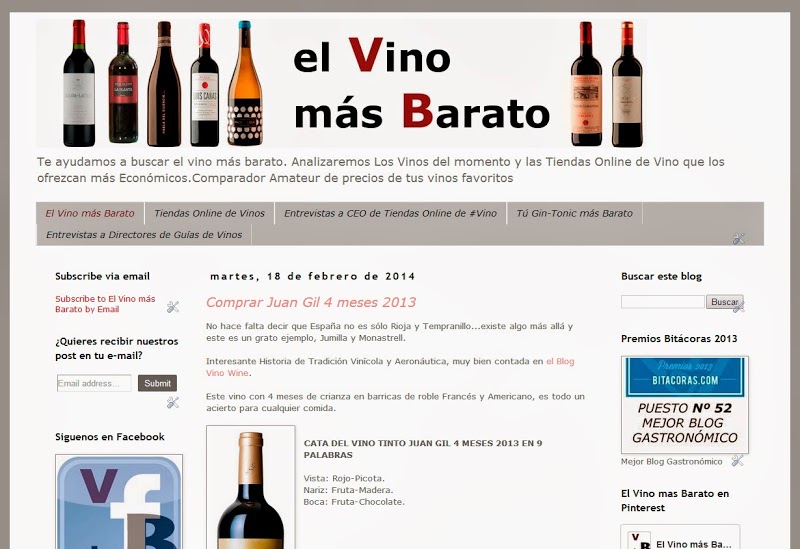The image size is (800, 549).
Task: Open post title Comprar Juan Gil 4 meses 2013
Action: pos(311,302)
